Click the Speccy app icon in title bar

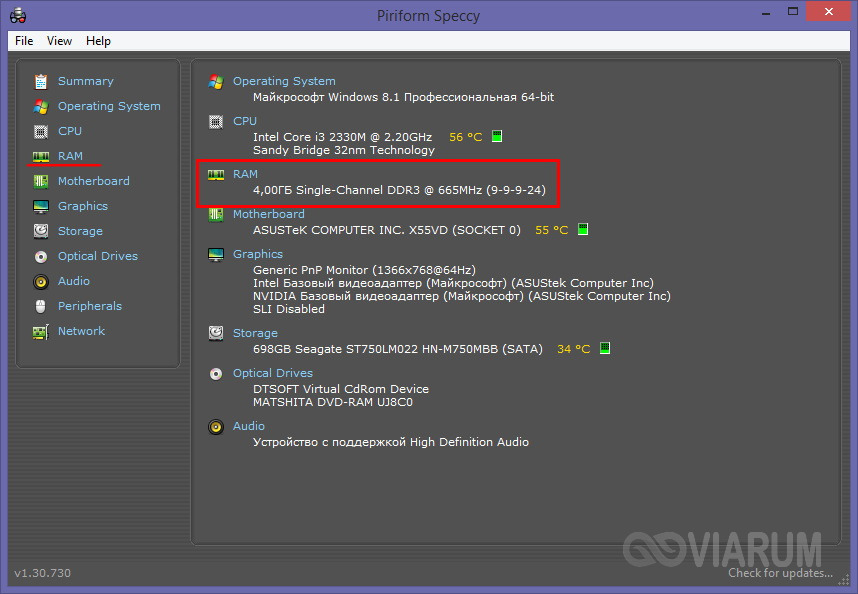[17, 15]
